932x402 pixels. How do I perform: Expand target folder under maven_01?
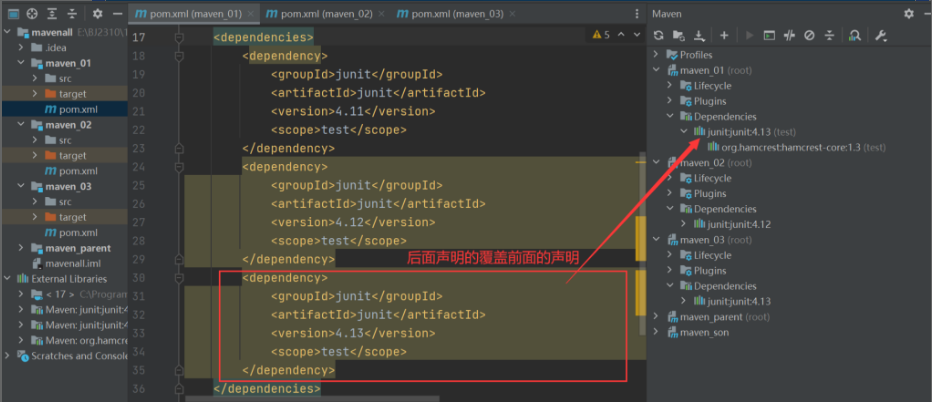click(34, 94)
